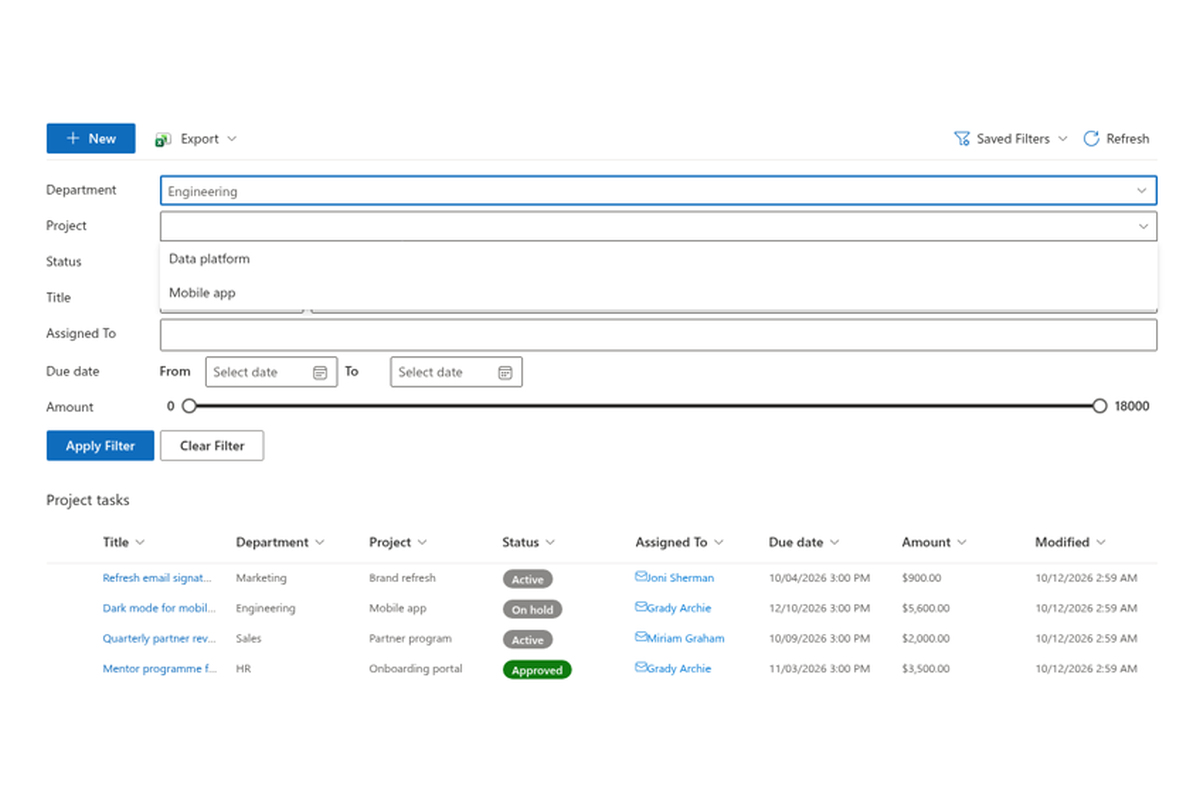Grab the Amount slider maximum handle
The height and width of the screenshot is (800, 1200).
pyautogui.click(x=1100, y=406)
